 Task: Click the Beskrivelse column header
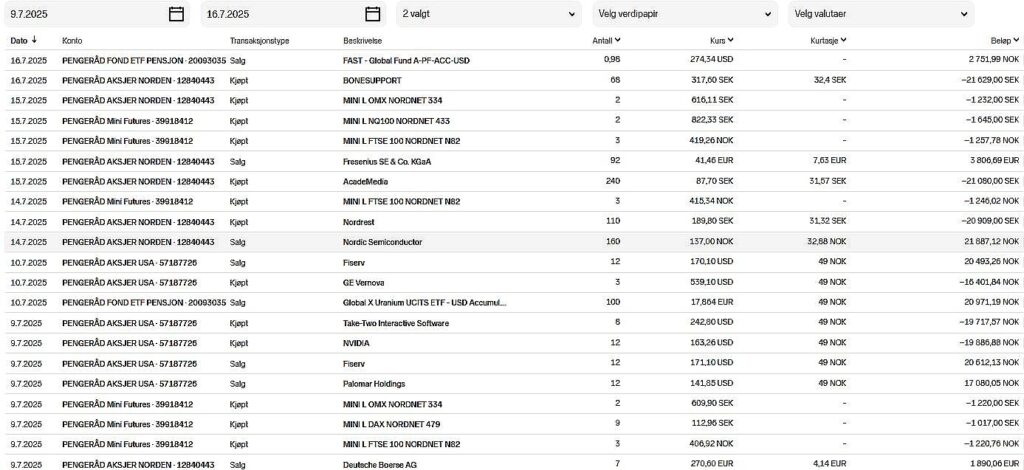coord(362,40)
